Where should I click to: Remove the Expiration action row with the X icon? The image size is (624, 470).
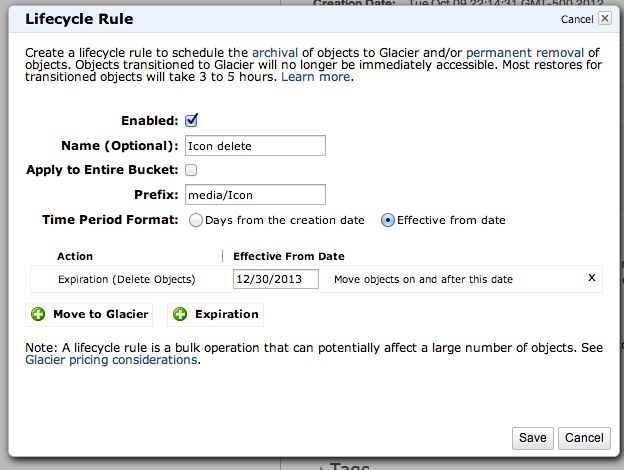[x=592, y=278]
